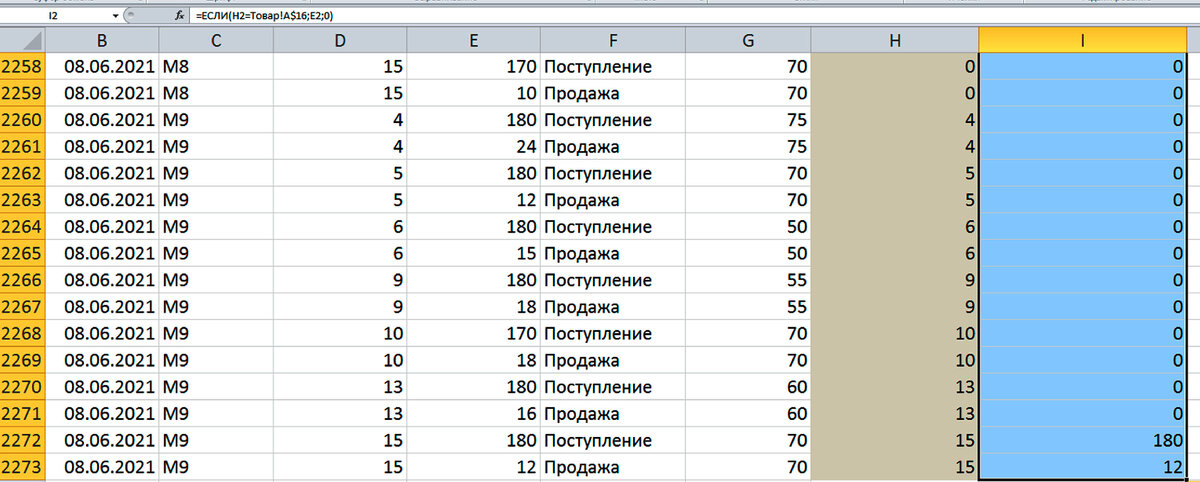Select column H header
Image resolution: width=1200 pixels, height=482 pixels.
(x=895, y=40)
